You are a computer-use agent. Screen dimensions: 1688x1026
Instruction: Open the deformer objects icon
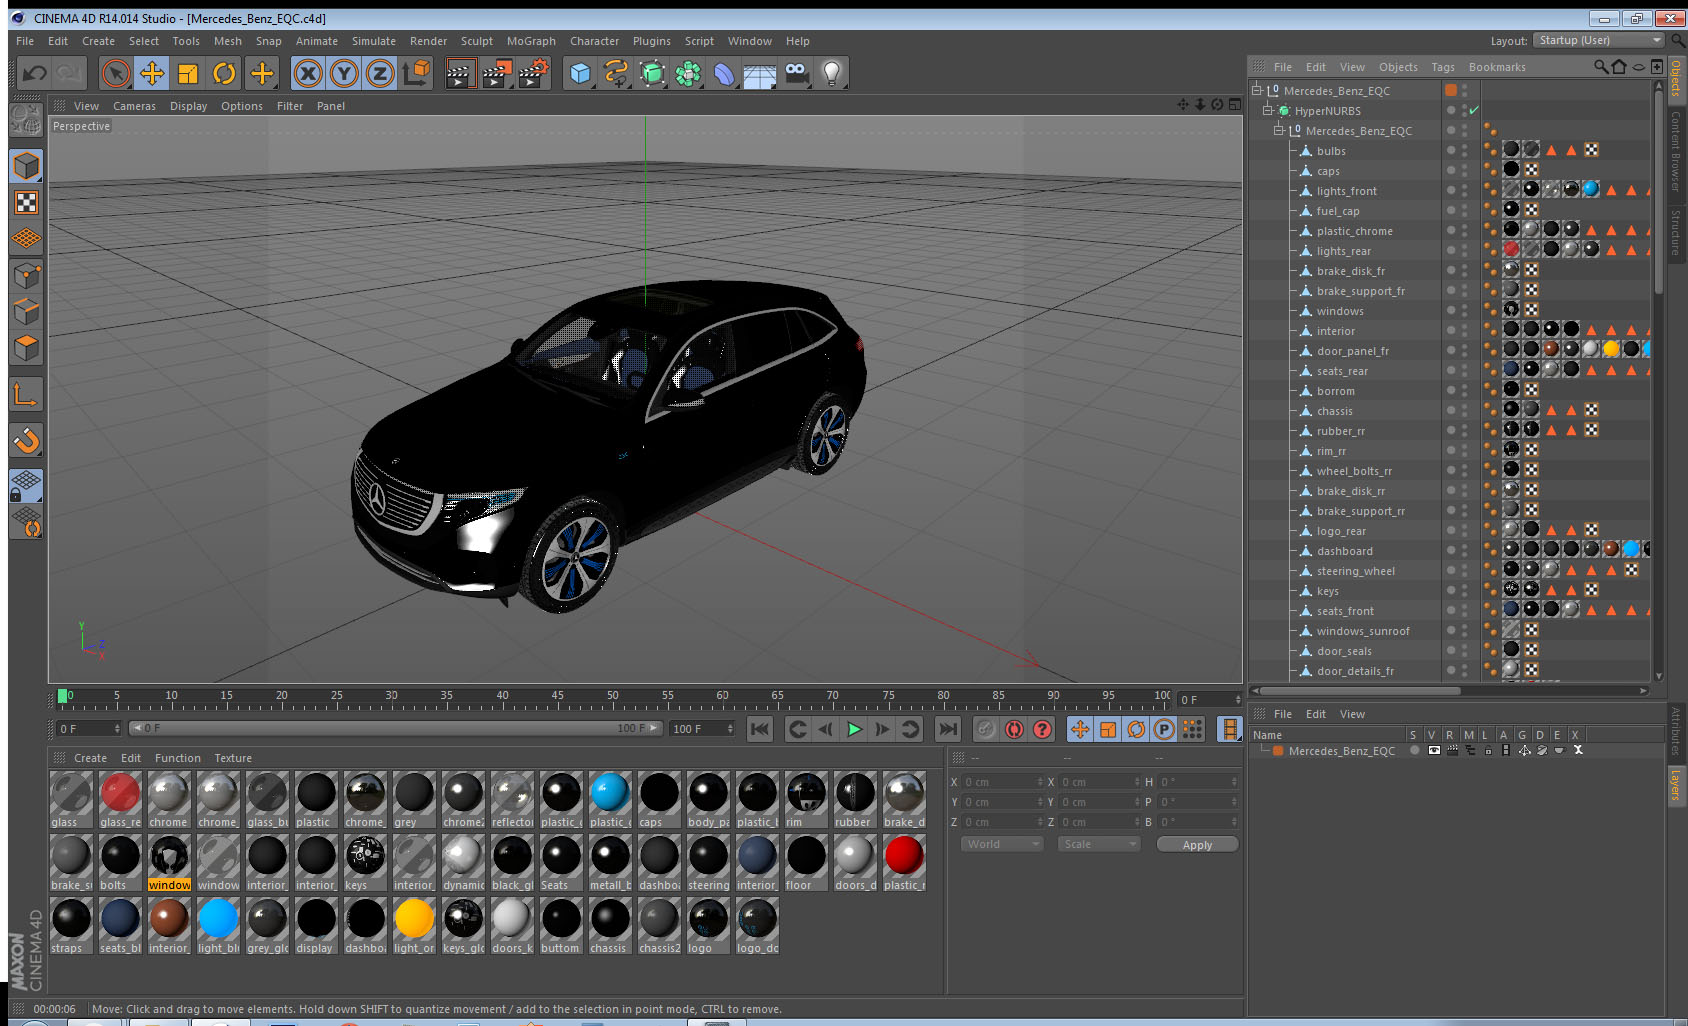pos(724,73)
